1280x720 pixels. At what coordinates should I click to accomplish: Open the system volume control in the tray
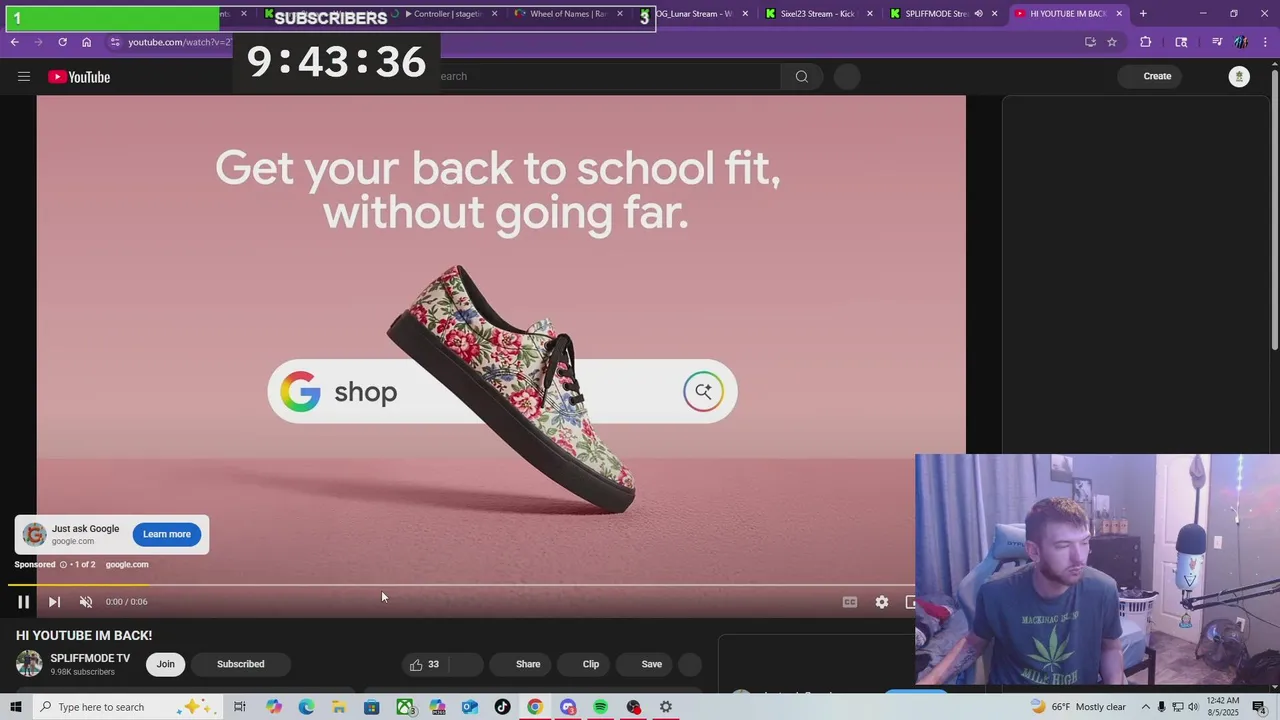coord(1193,707)
